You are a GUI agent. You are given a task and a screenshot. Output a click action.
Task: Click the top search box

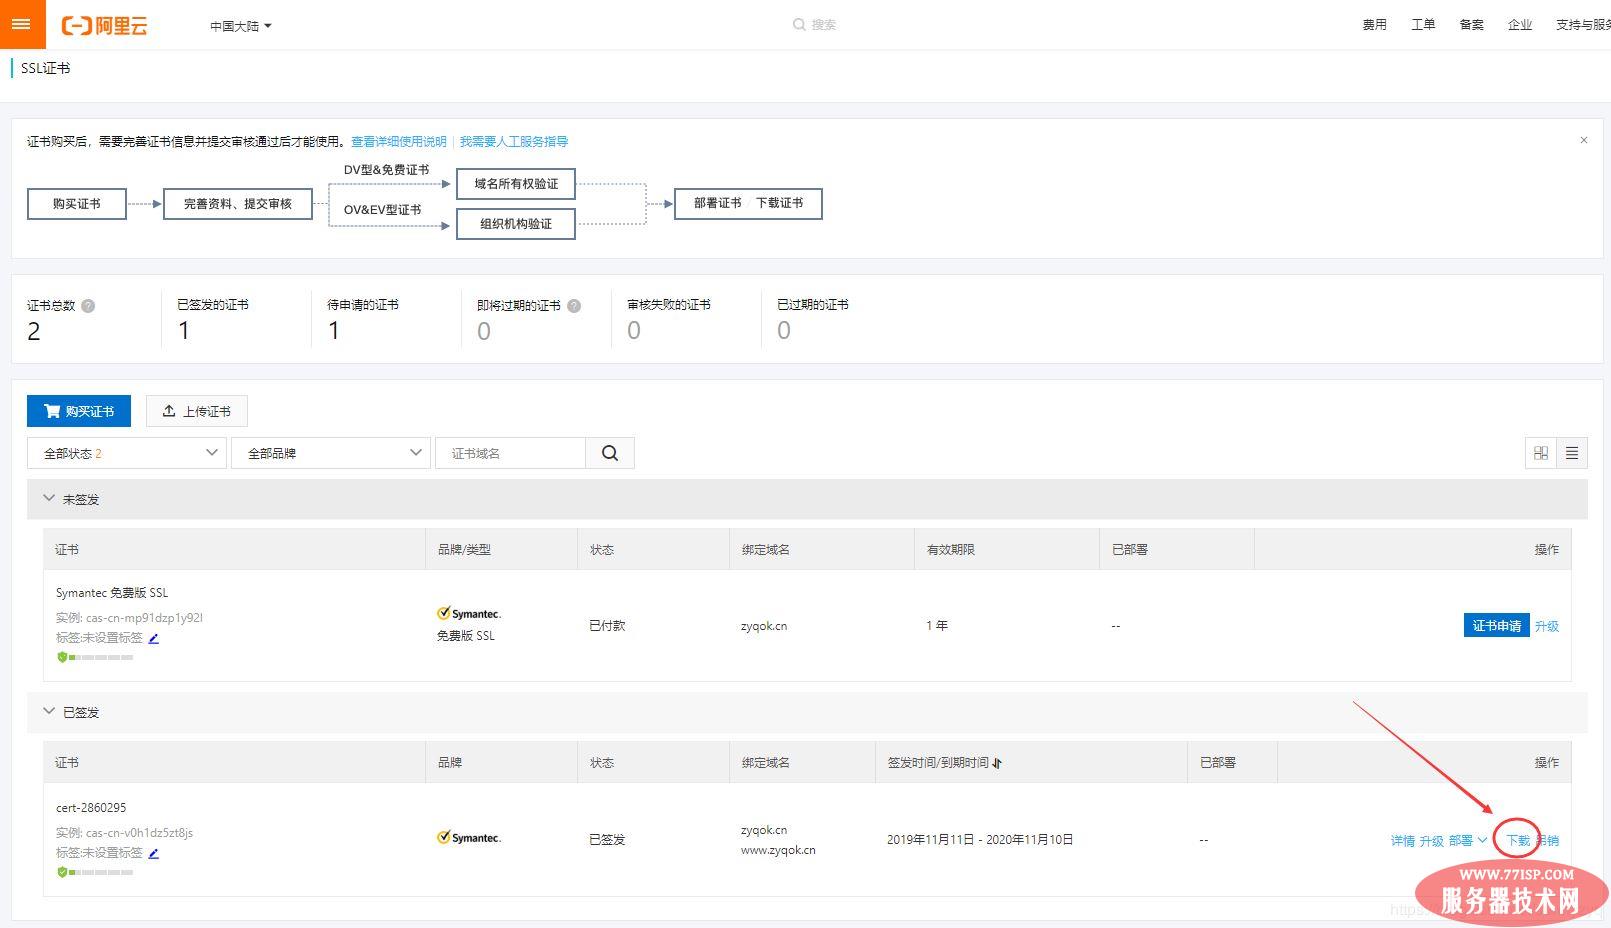click(815, 25)
